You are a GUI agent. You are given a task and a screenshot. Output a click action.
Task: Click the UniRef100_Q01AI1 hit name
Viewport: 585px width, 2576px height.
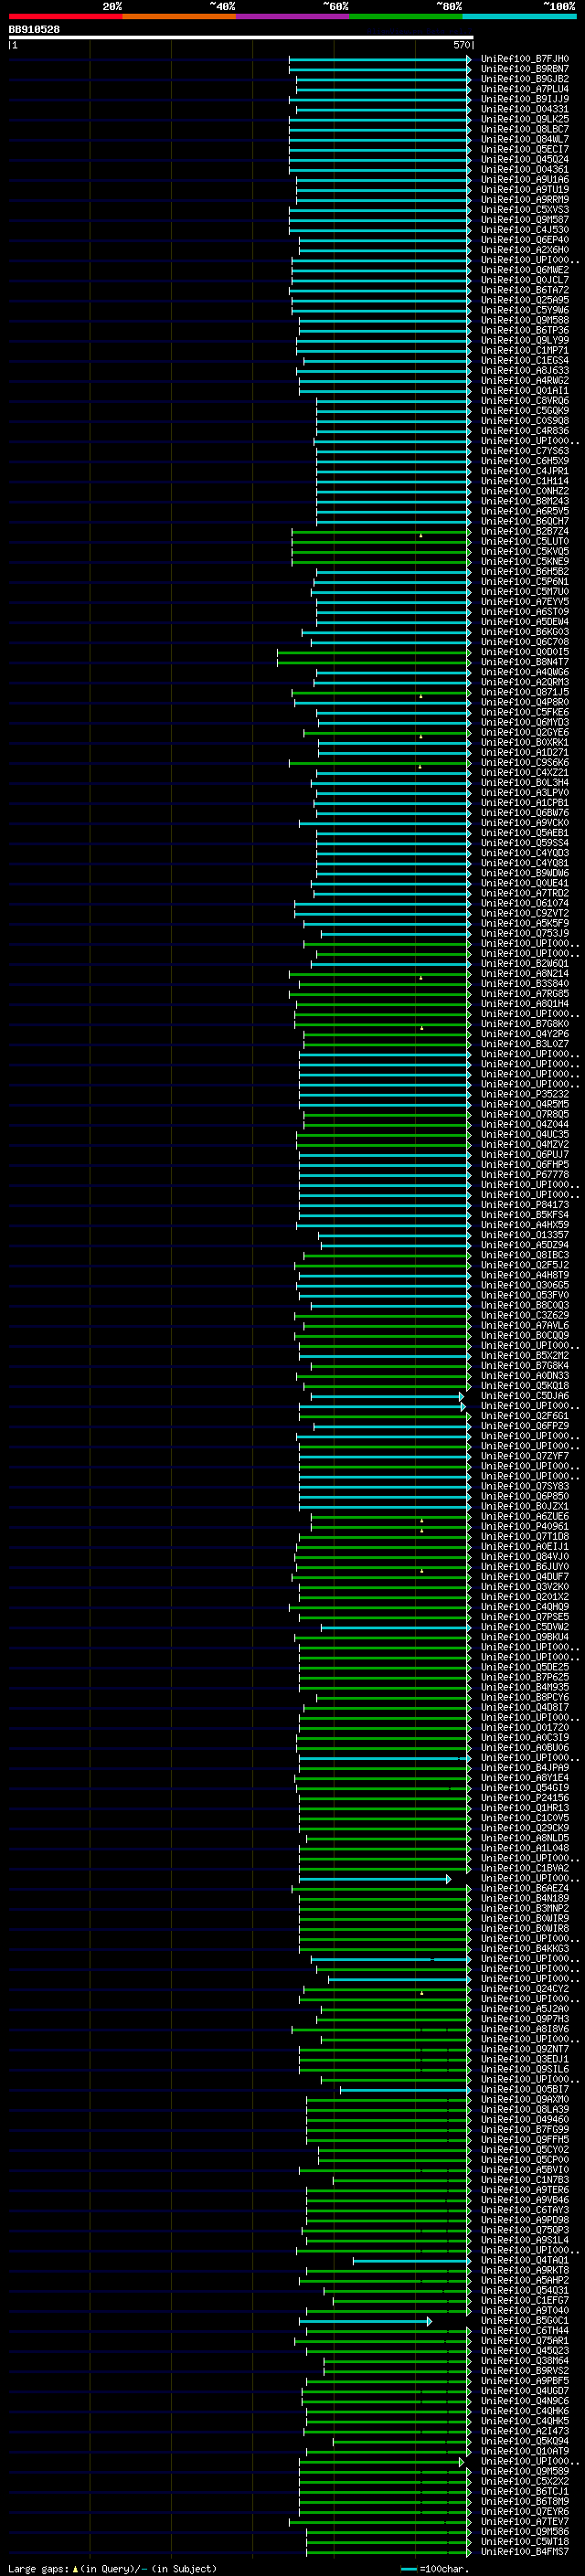(524, 390)
